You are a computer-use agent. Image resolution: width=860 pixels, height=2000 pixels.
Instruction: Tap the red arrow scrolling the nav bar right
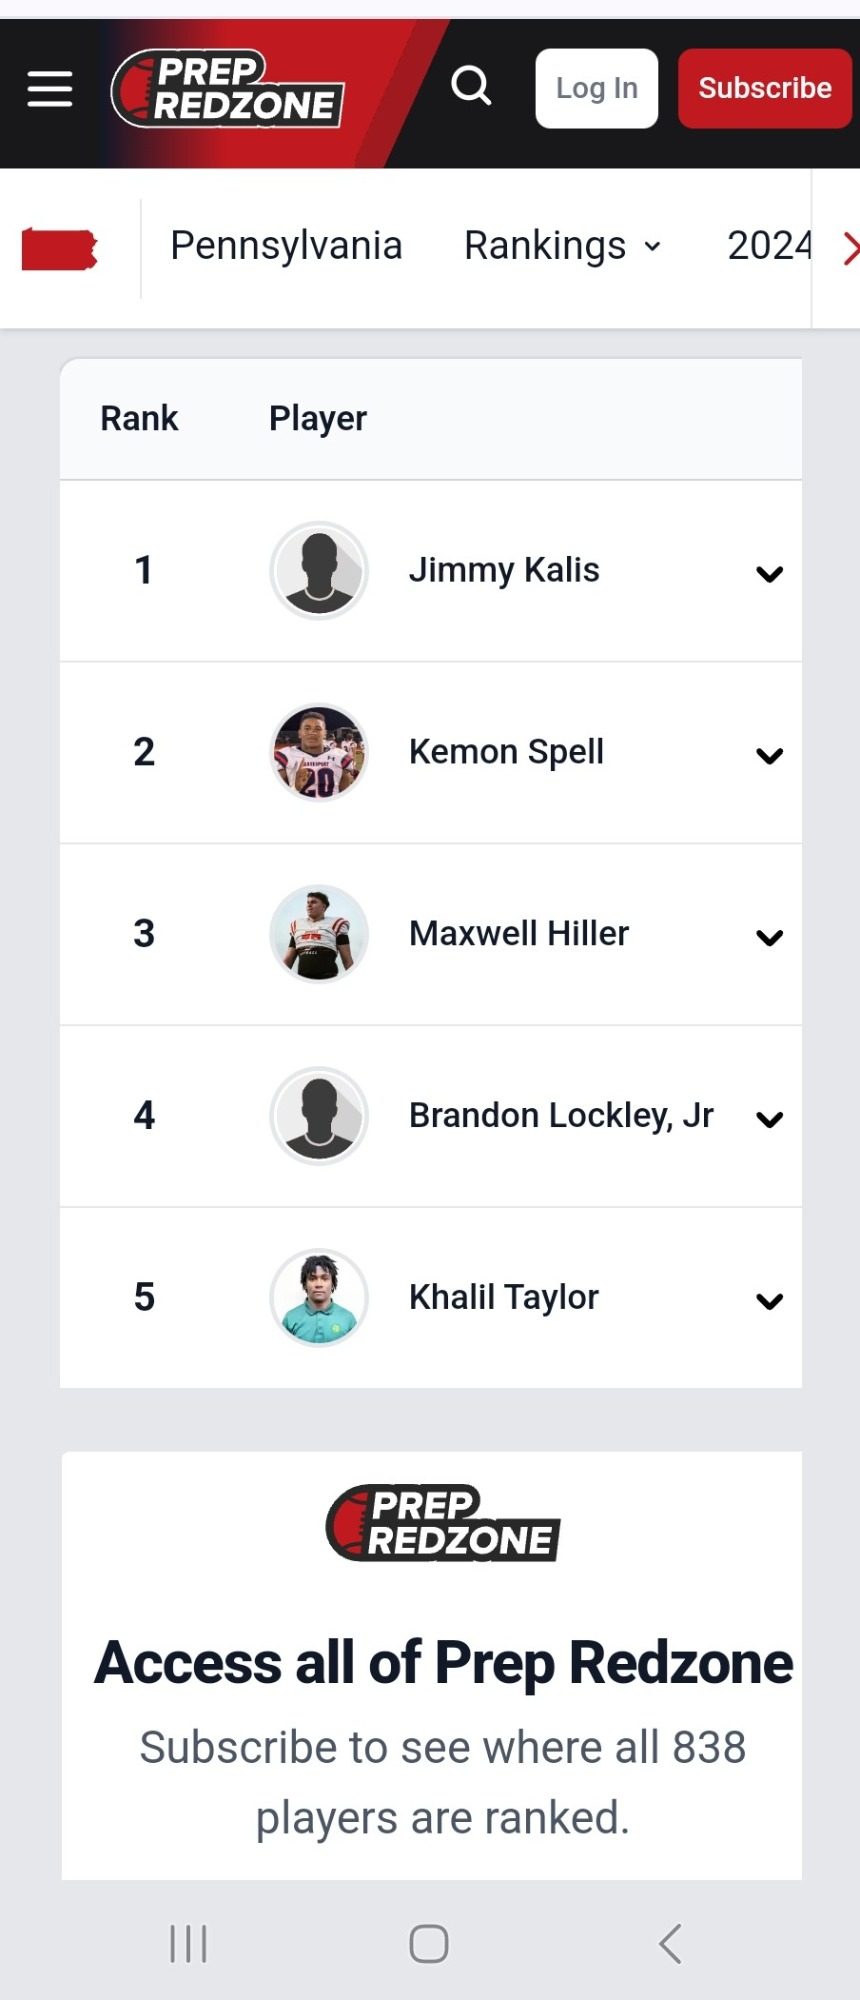point(849,248)
